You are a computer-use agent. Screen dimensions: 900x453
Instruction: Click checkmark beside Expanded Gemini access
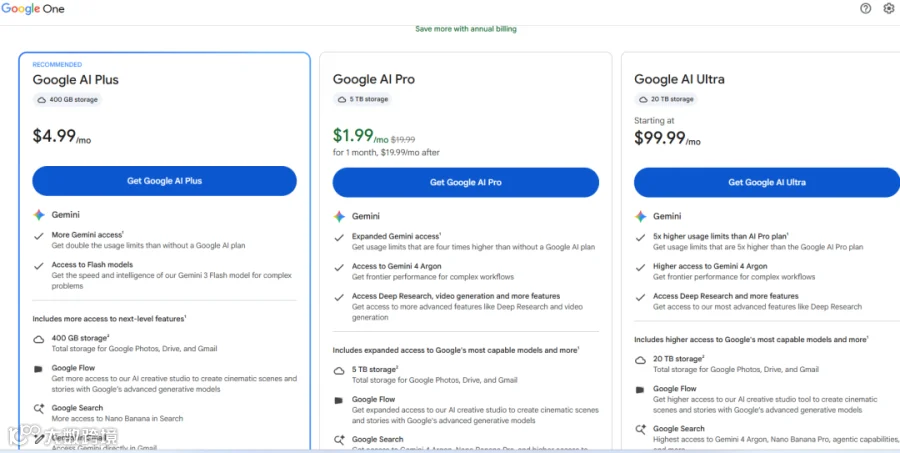[339, 237]
